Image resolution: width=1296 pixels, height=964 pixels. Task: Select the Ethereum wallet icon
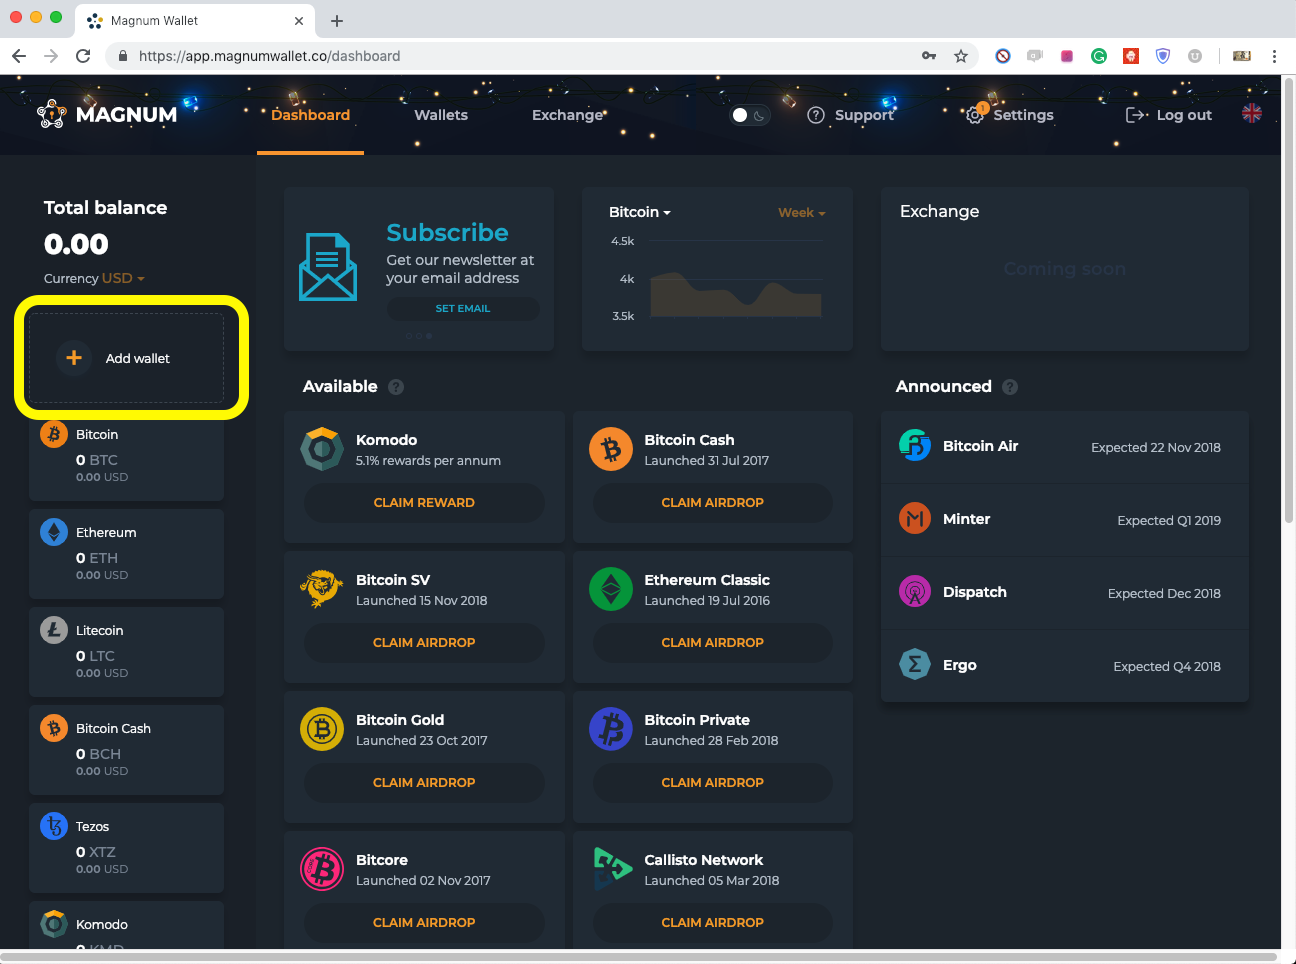[x=54, y=532]
